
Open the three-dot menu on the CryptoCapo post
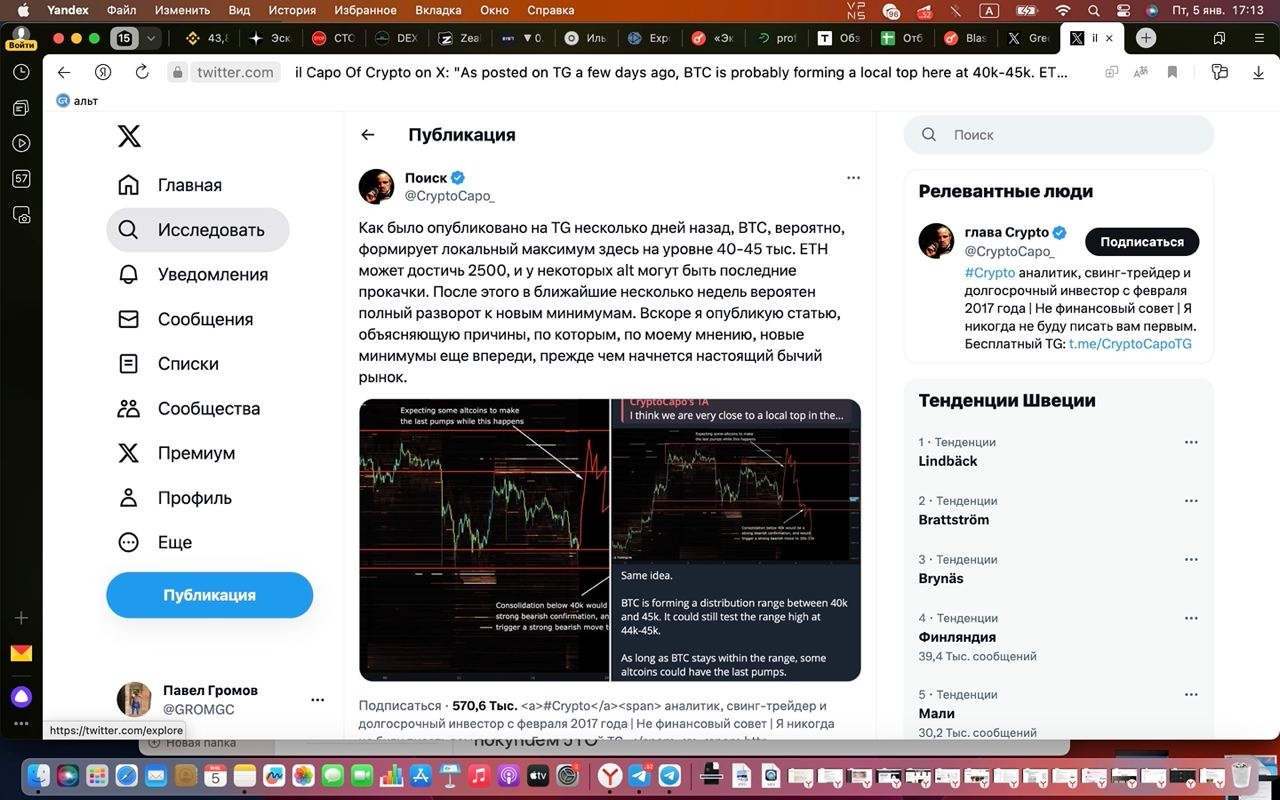(x=853, y=178)
